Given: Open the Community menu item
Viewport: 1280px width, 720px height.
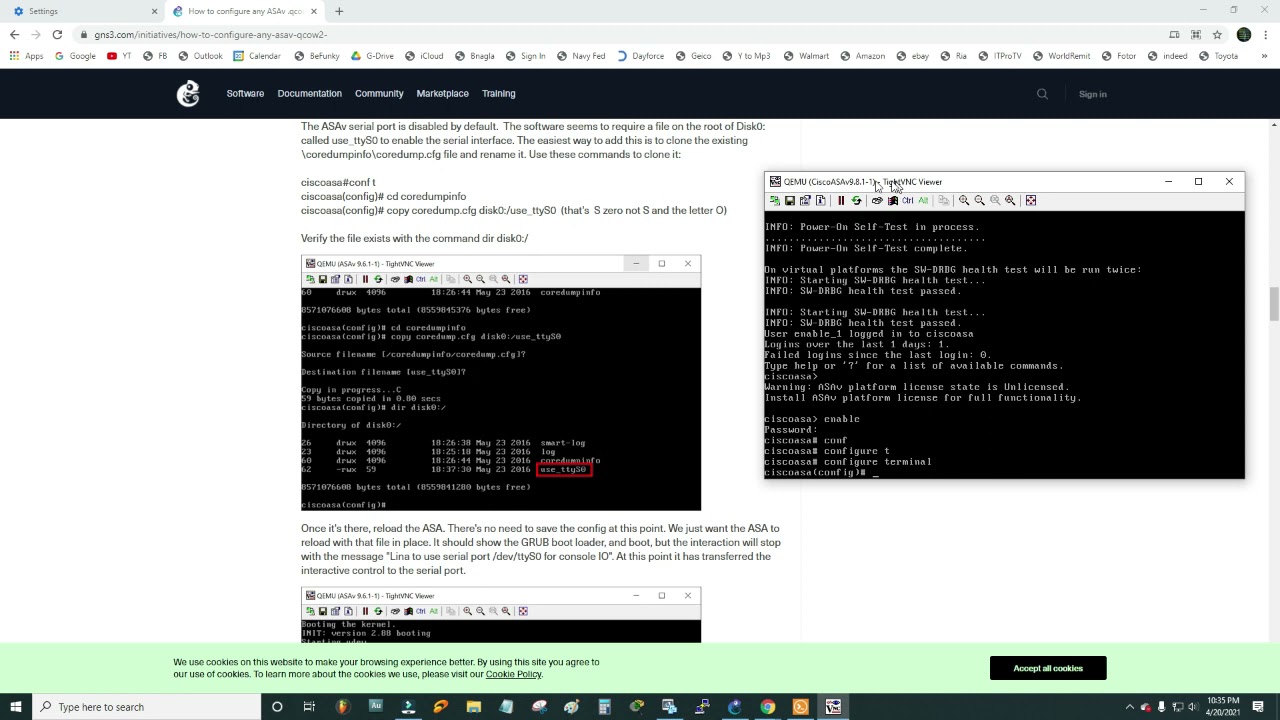Looking at the screenshot, I should click(379, 94).
